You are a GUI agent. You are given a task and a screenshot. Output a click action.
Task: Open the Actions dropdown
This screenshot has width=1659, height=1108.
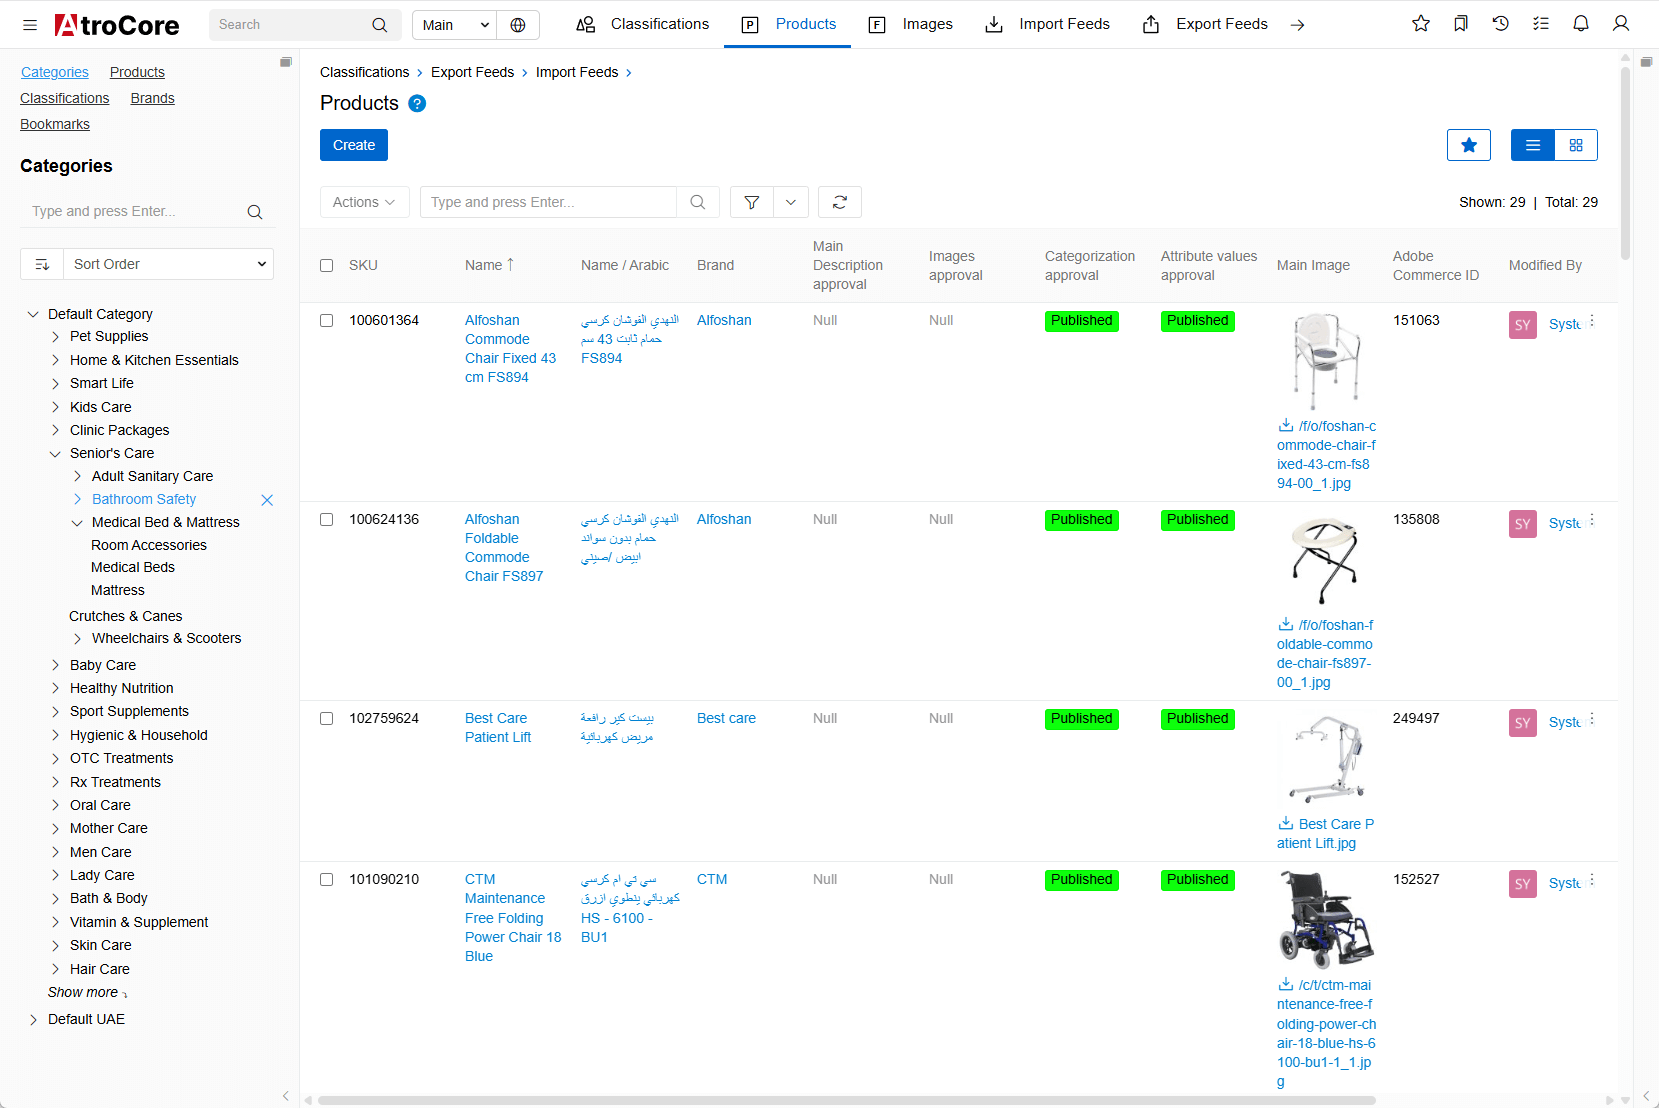click(x=364, y=202)
